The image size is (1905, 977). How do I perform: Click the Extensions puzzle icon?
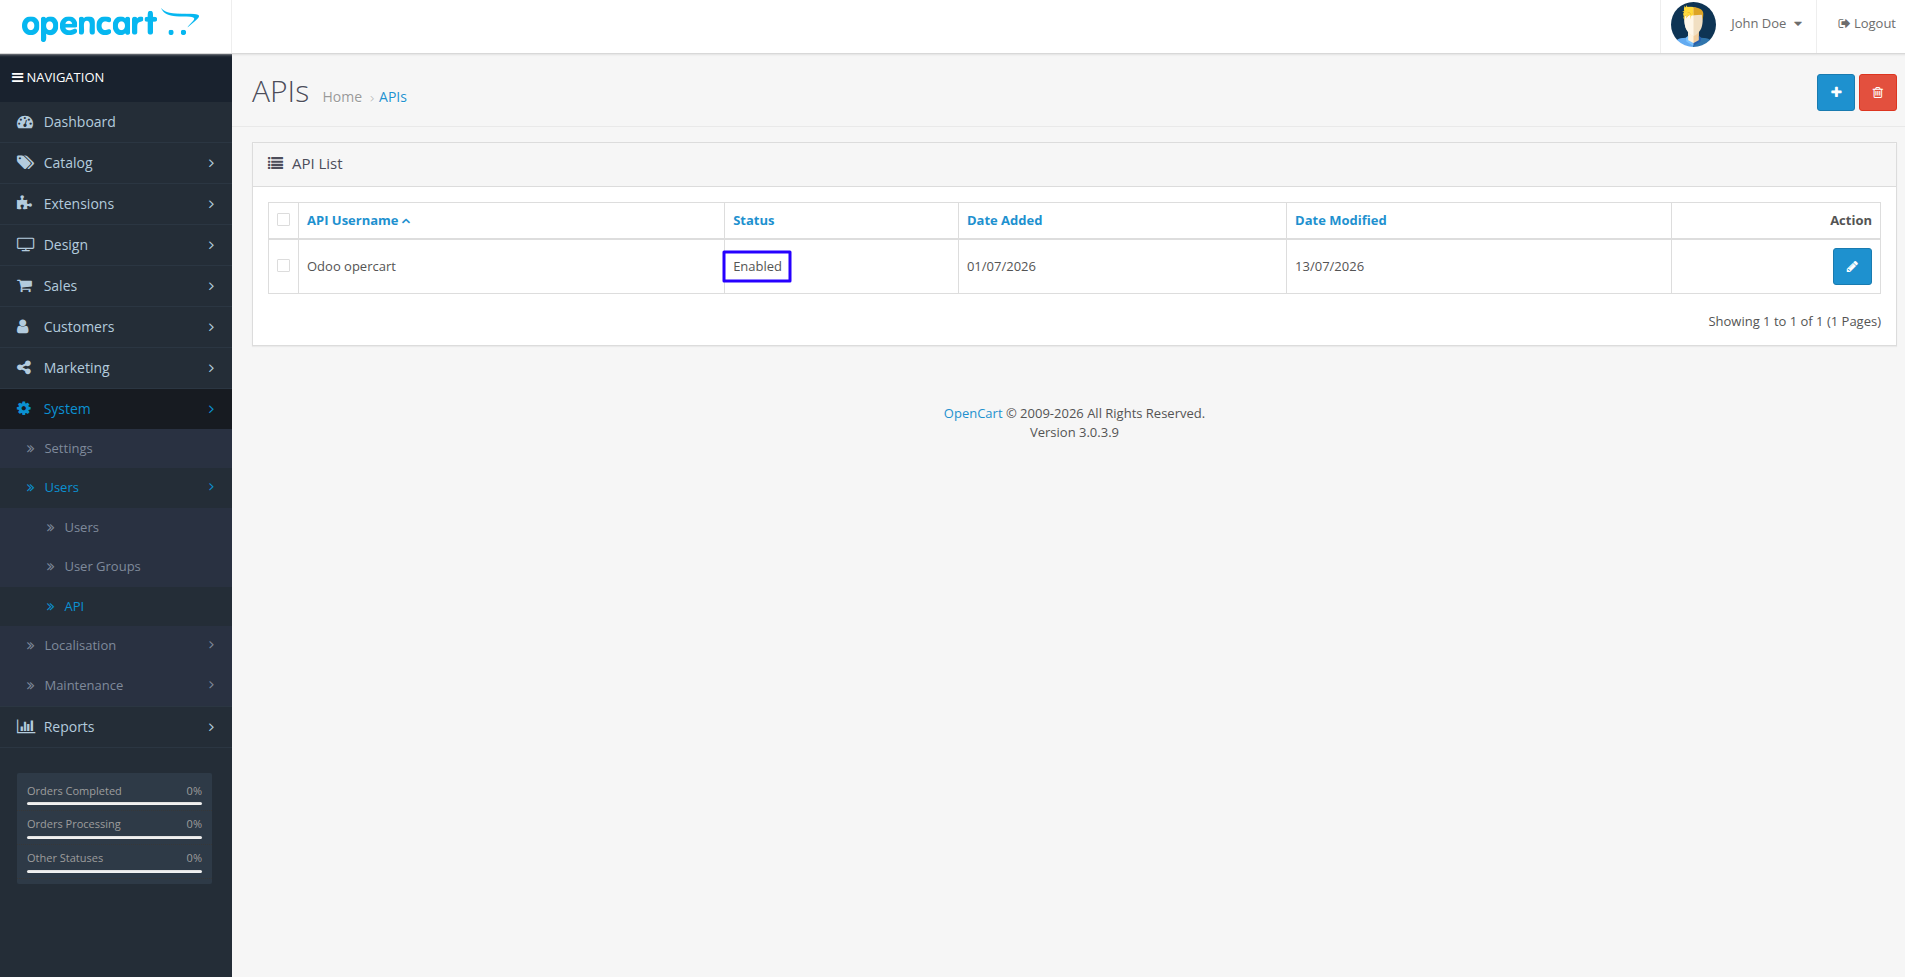25,204
